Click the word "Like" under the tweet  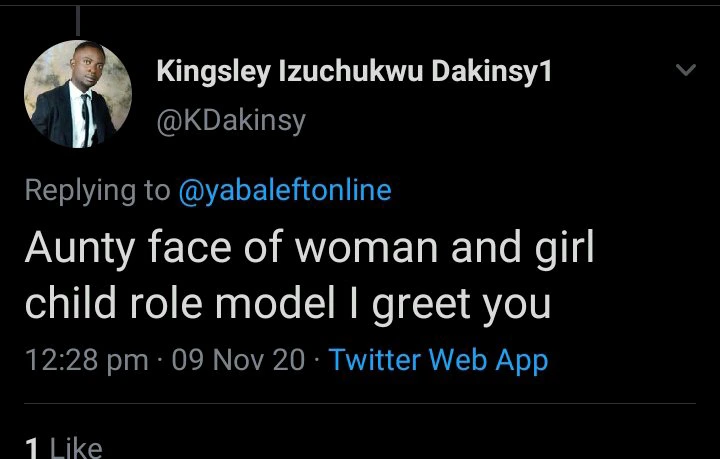[x=75, y=447]
